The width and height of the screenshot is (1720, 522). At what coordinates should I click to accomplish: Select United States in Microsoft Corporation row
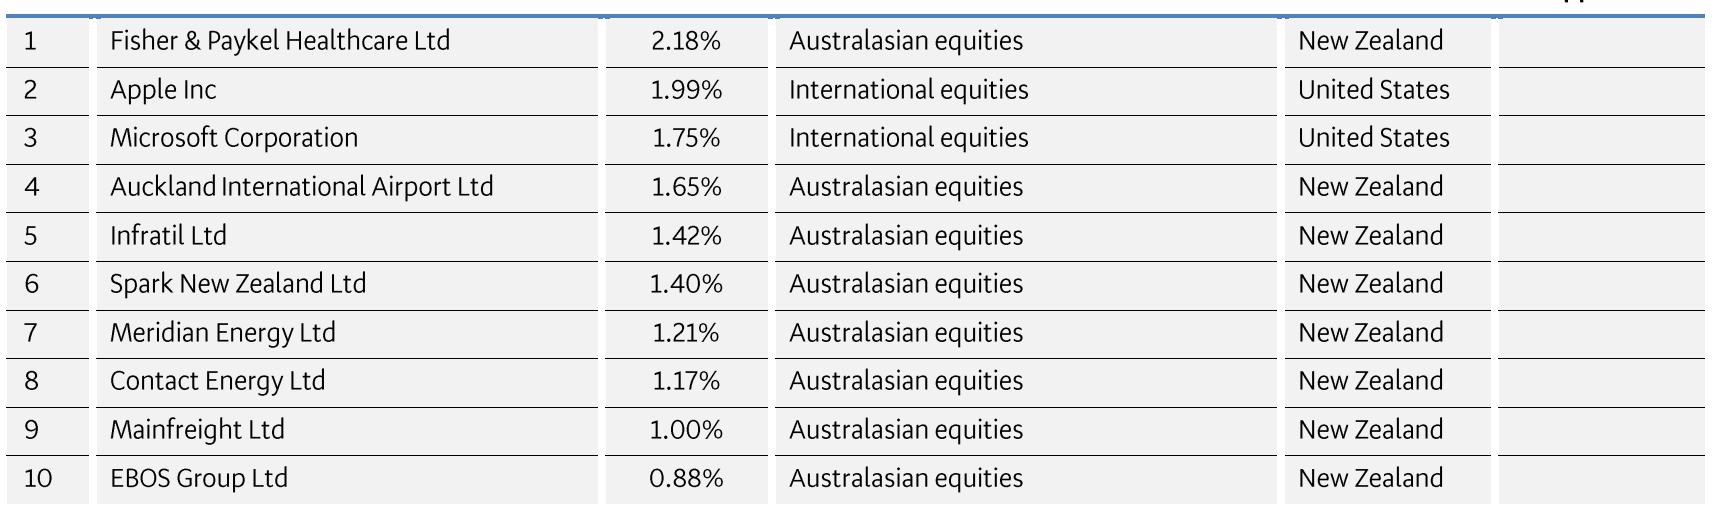tap(1373, 138)
